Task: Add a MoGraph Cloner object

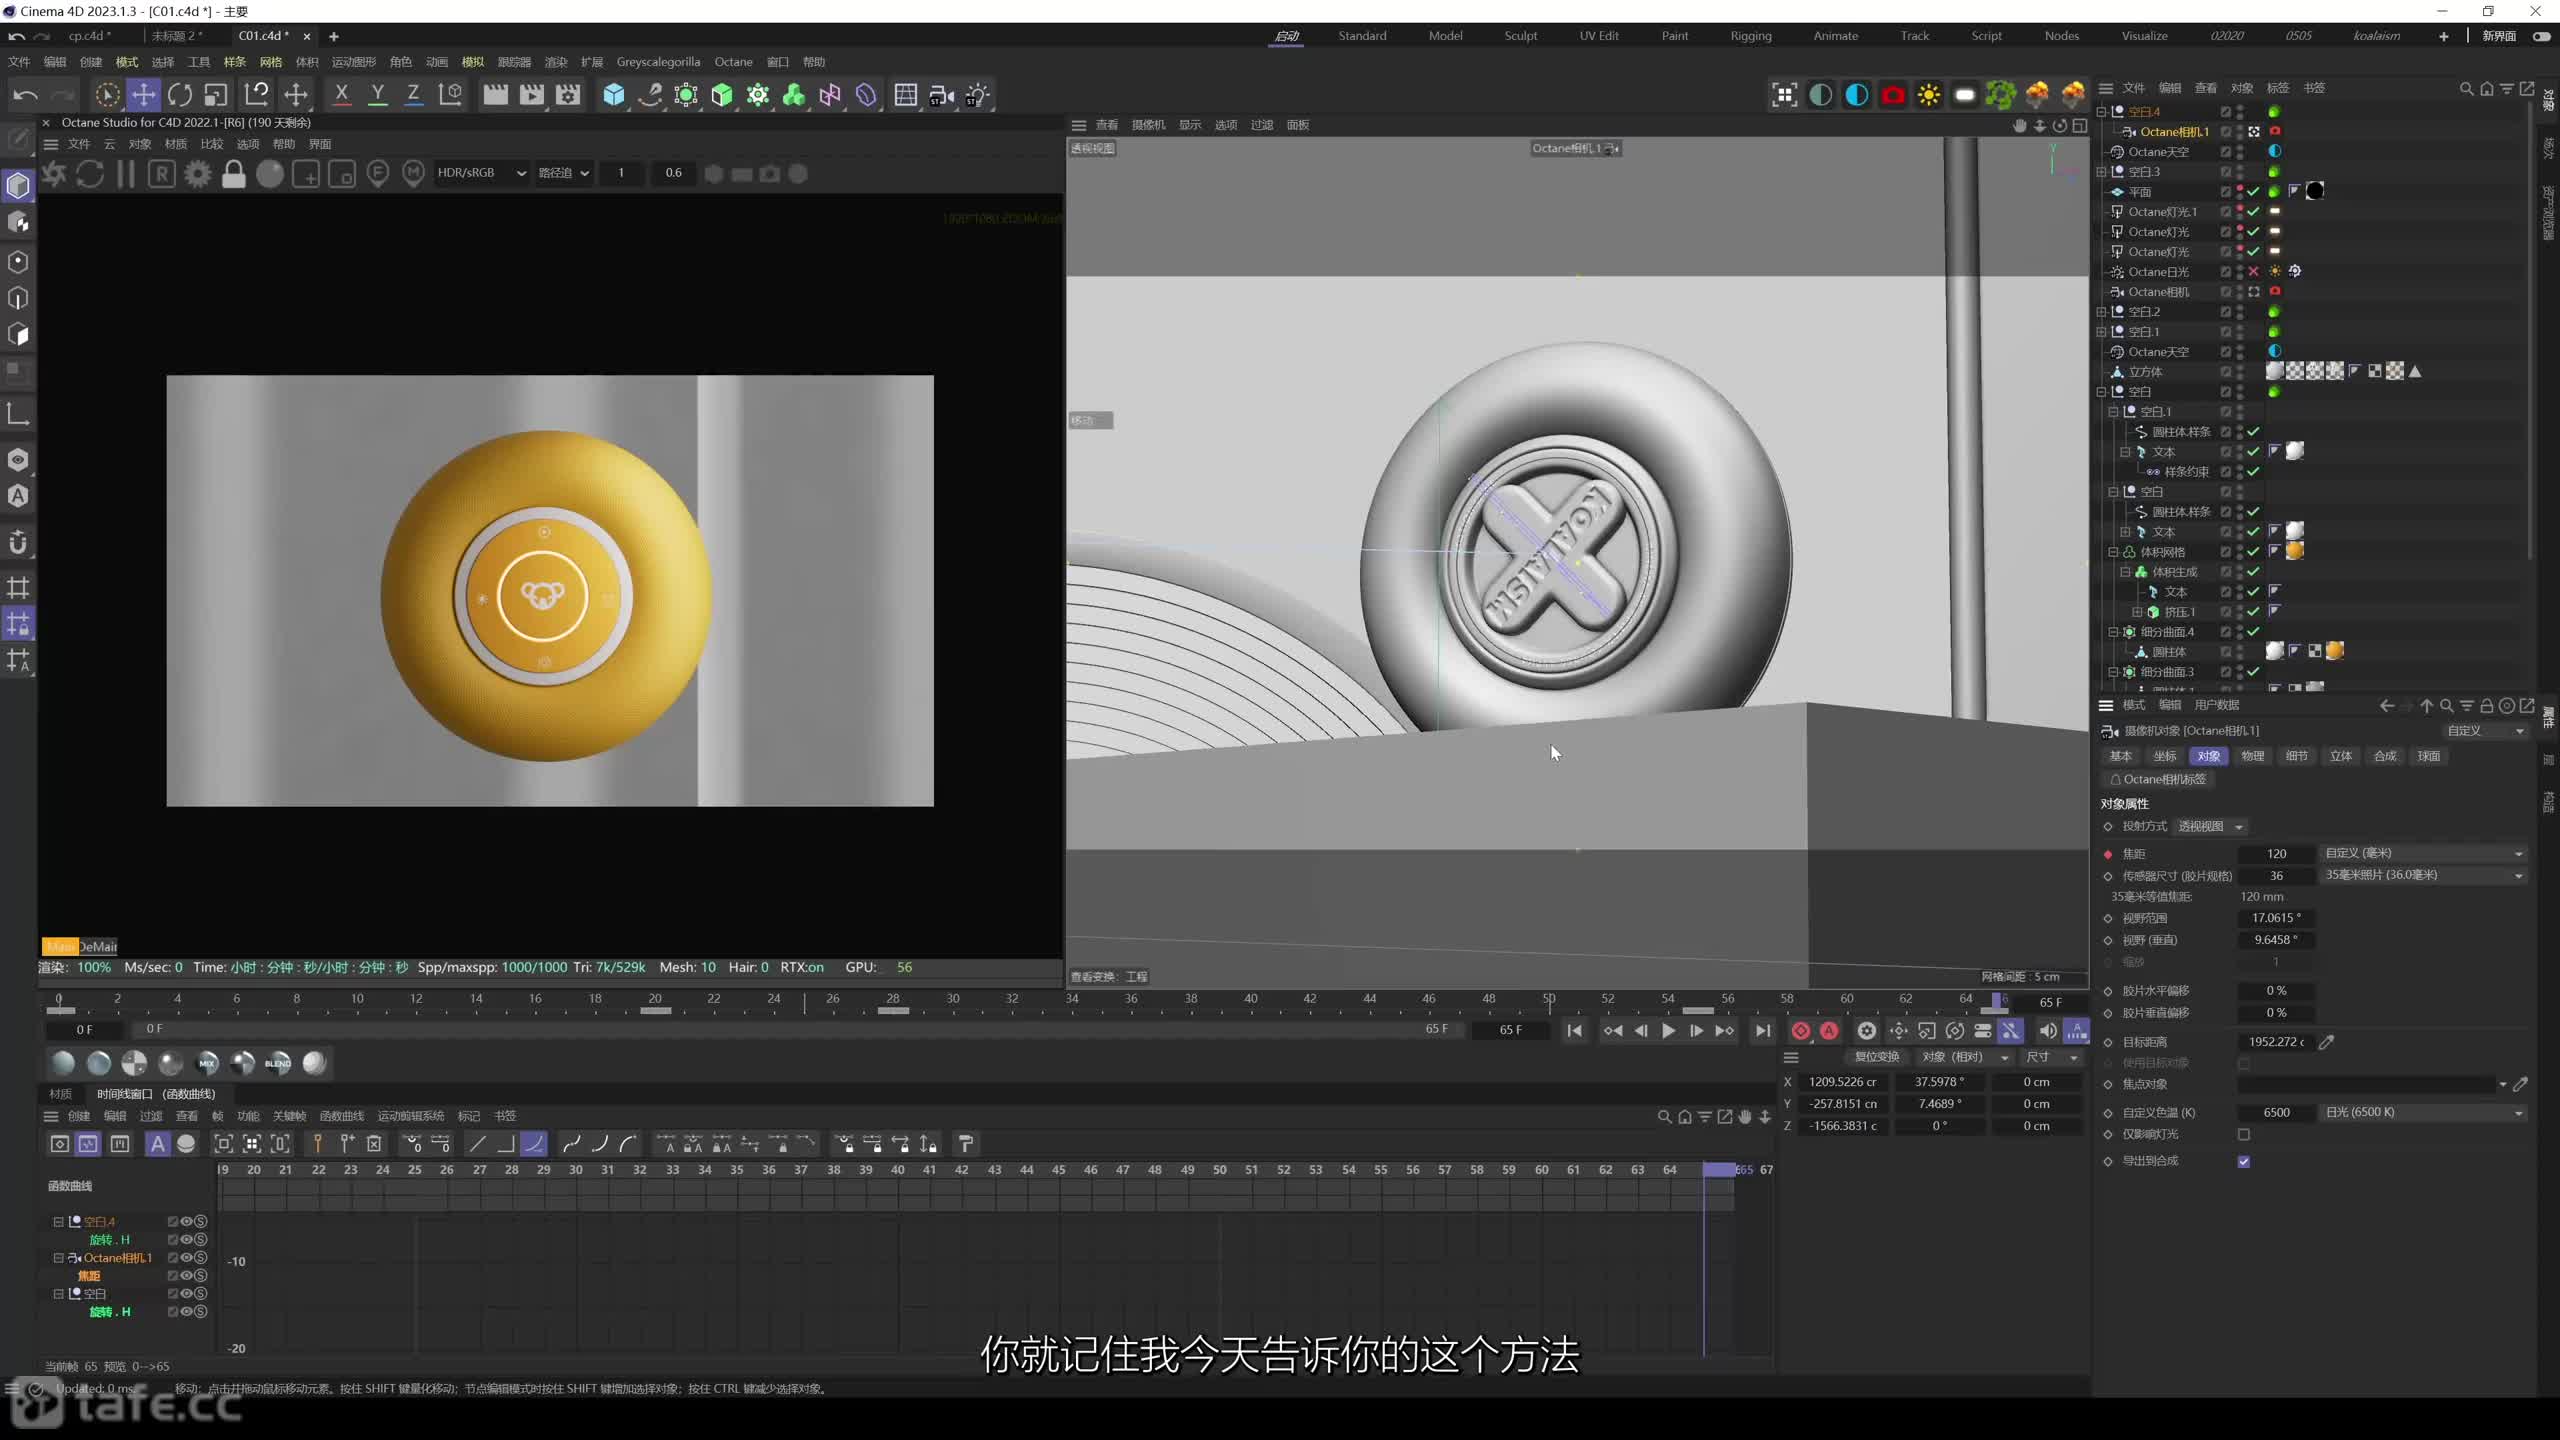Action: point(758,95)
